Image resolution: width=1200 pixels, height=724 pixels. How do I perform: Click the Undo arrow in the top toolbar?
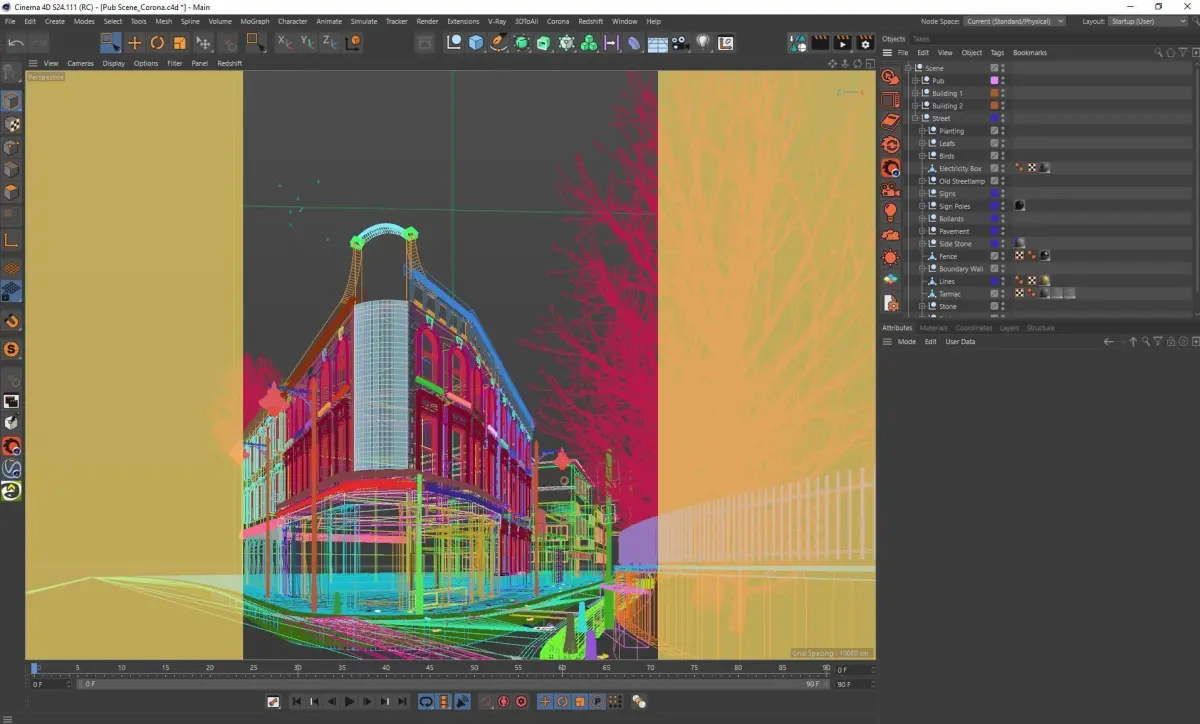[16, 42]
